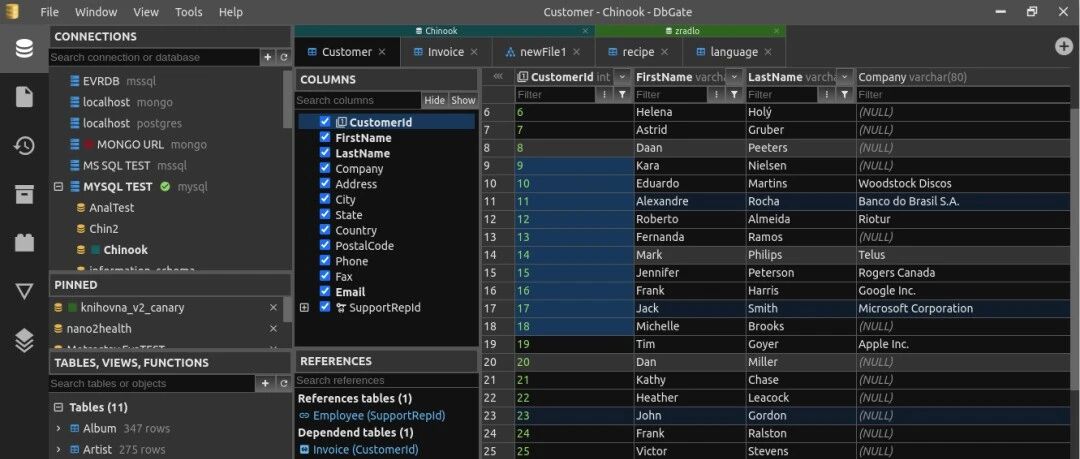Viewport: 1080px width, 459px height.
Task: Open the query history sidebar icon
Action: 24,146
